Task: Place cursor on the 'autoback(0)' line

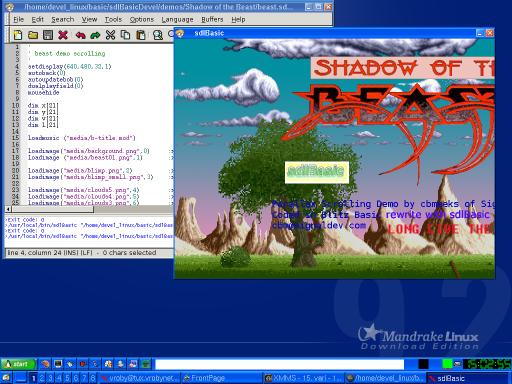Action: [x=46, y=73]
